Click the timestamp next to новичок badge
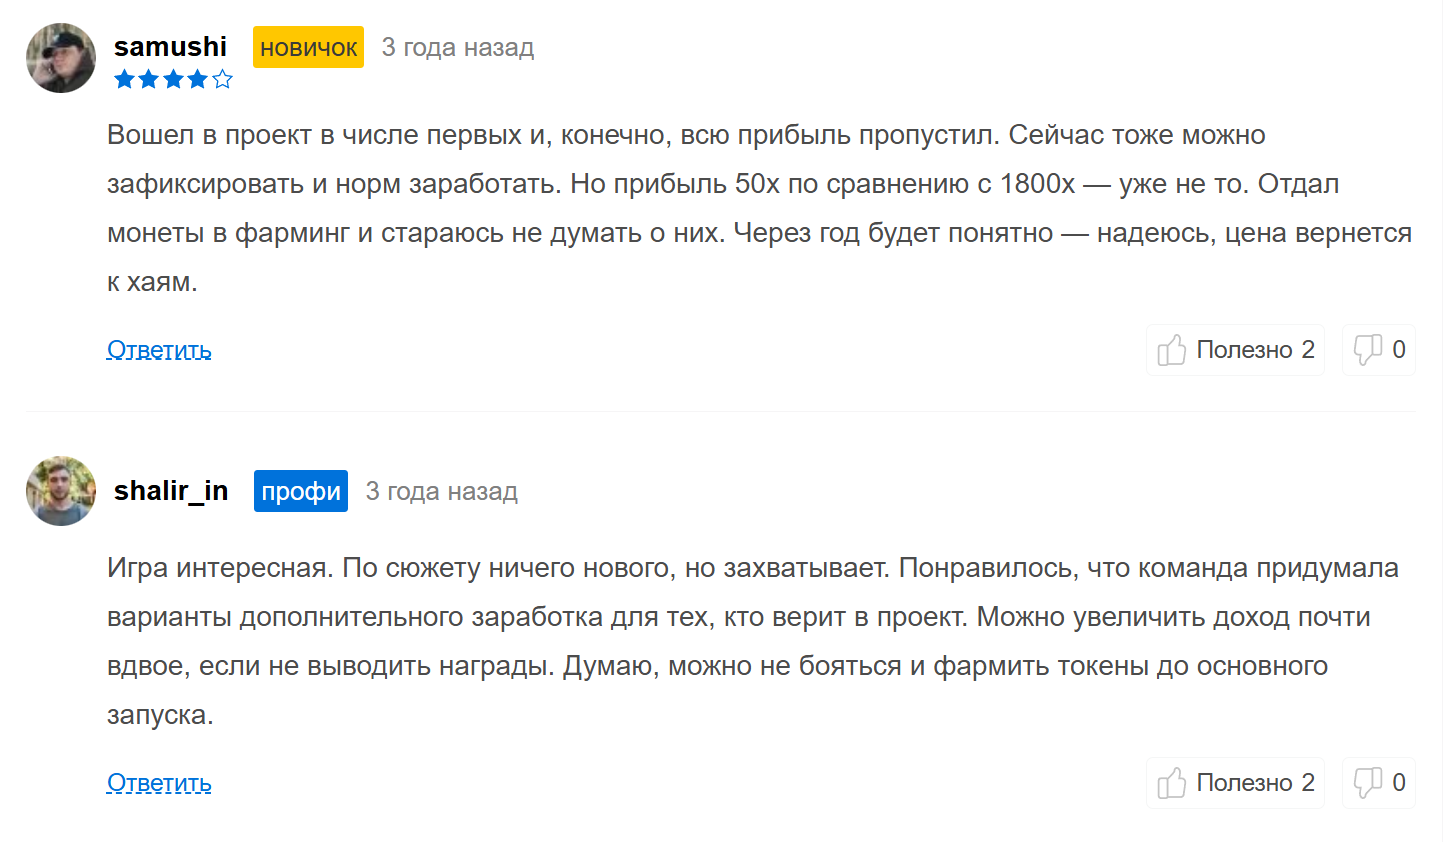Image resolution: width=1443 pixels, height=842 pixels. pyautogui.click(x=457, y=47)
